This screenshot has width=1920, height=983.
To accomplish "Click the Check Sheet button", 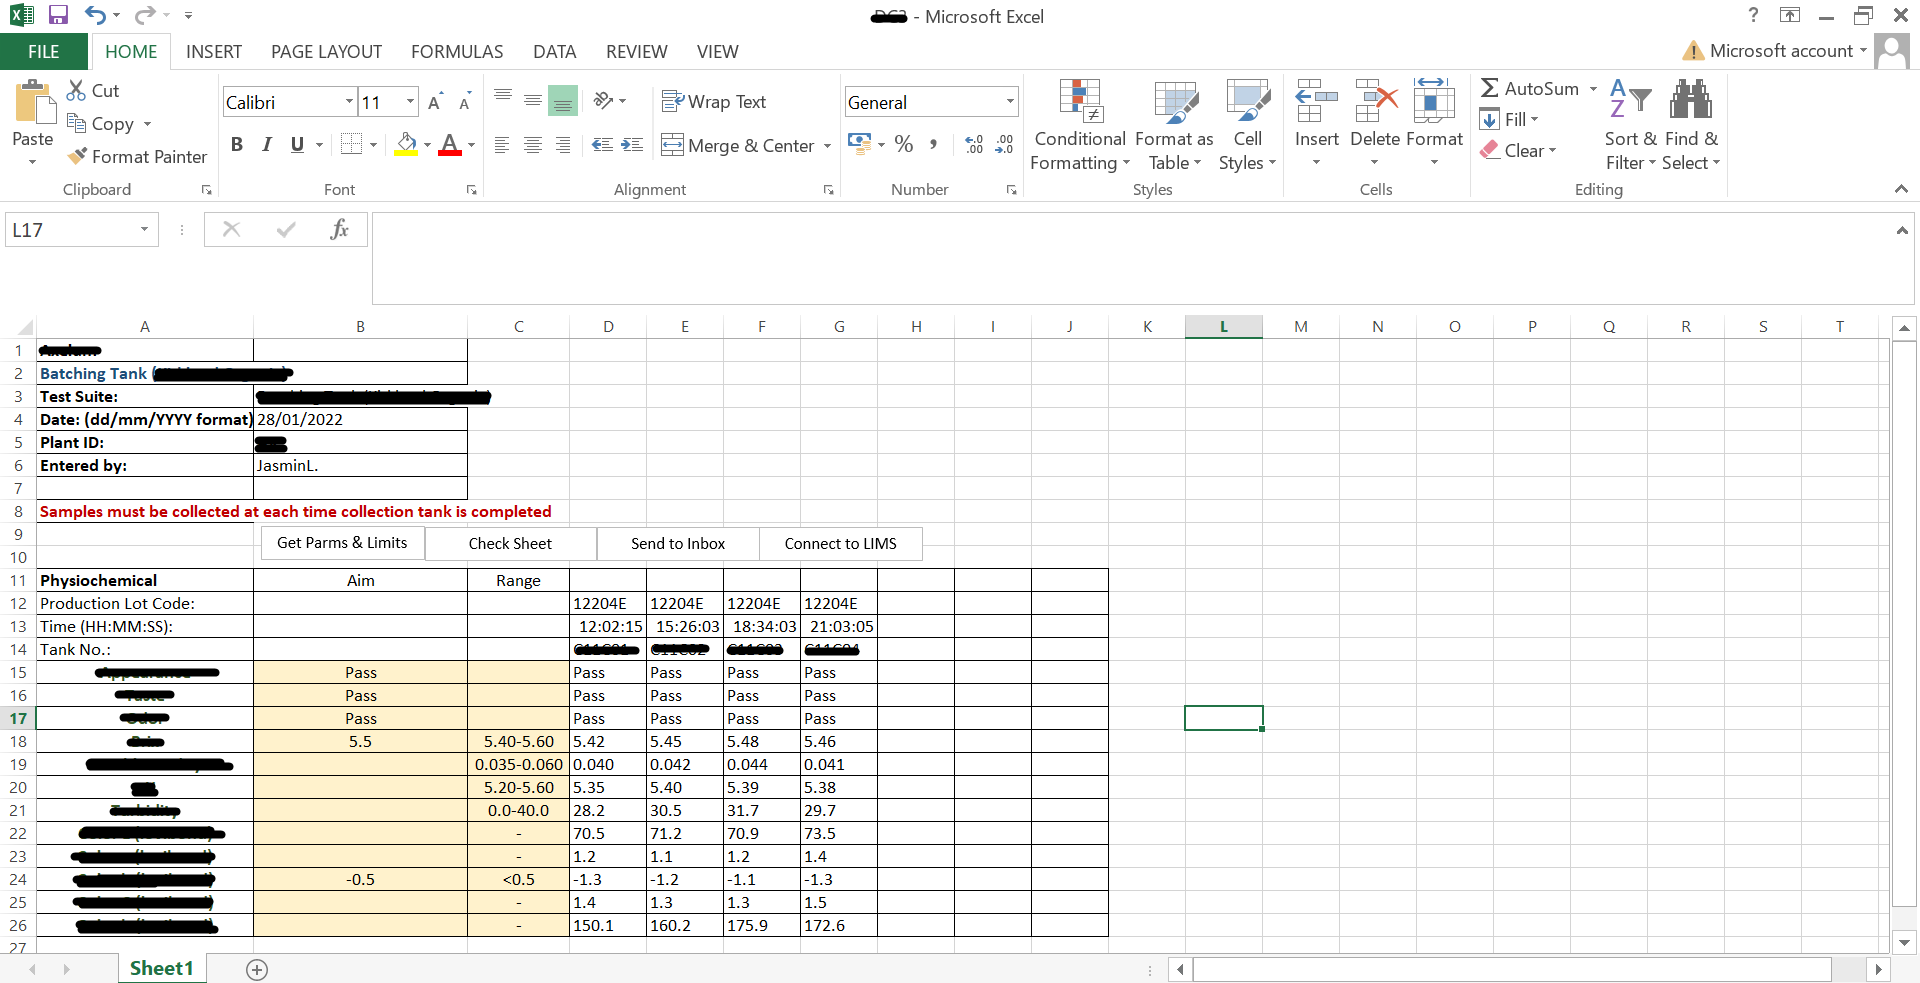I will 510,544.
